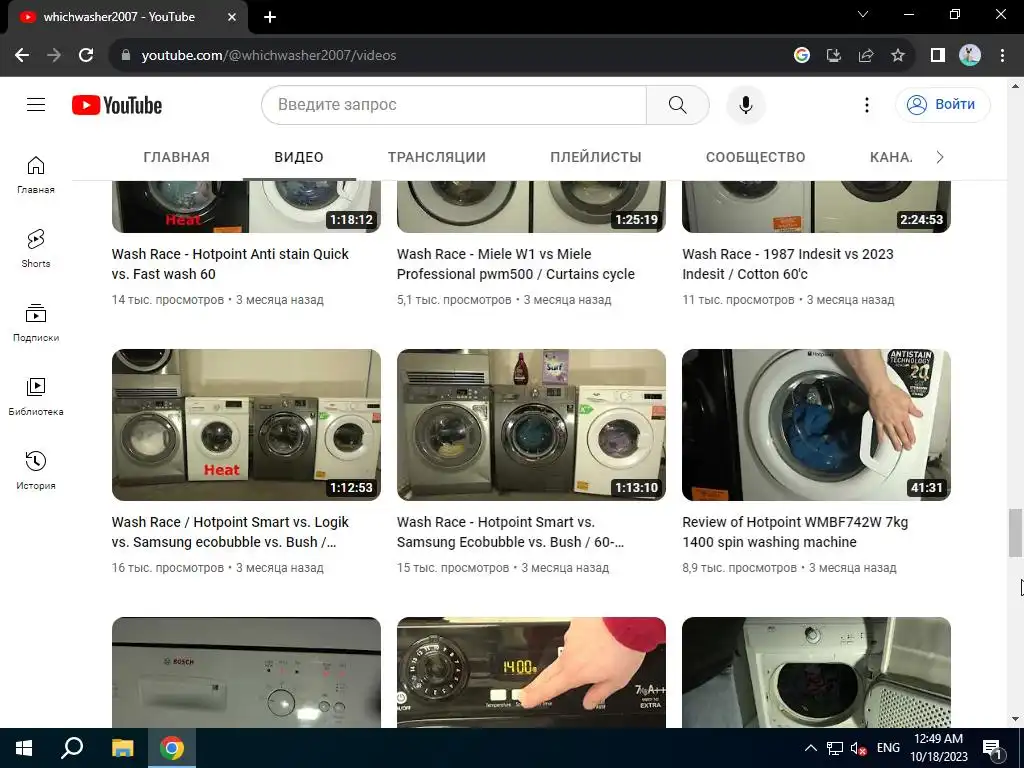
Task: Switch to ТРАНСЛЯЦИИ channel tab
Action: [437, 157]
